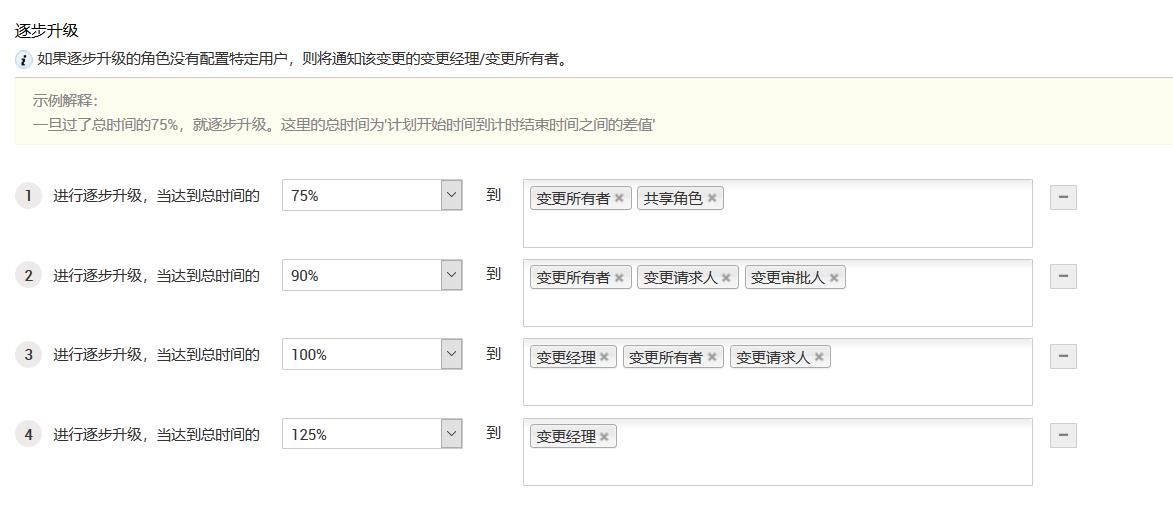Screen dimensions: 1173x525
Task: Delete escalation level 1 with minus button
Action: [x=1063, y=197]
